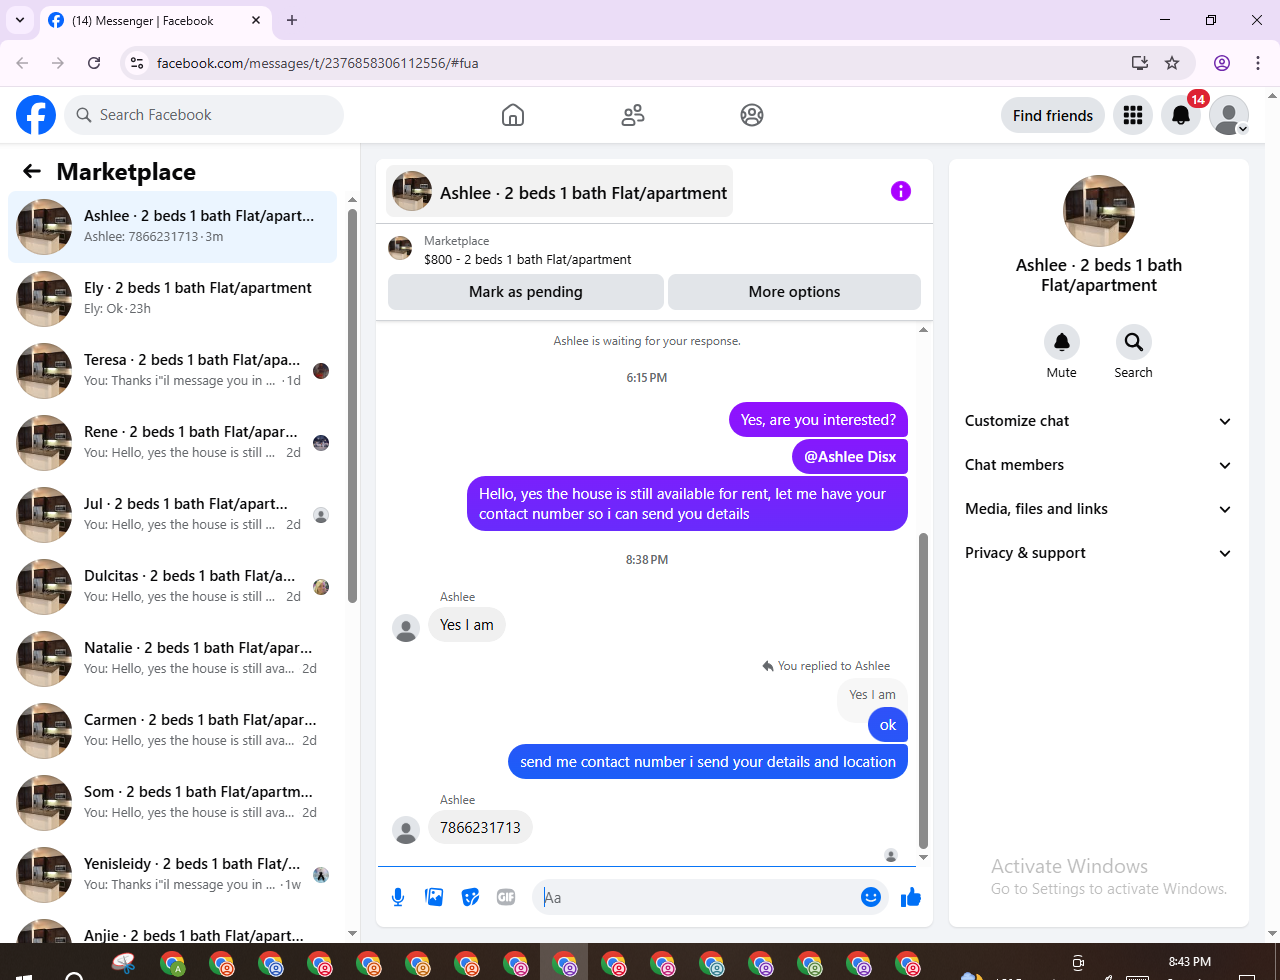The height and width of the screenshot is (980, 1280).
Task: Mute the chat with bell icon
Action: click(x=1062, y=342)
